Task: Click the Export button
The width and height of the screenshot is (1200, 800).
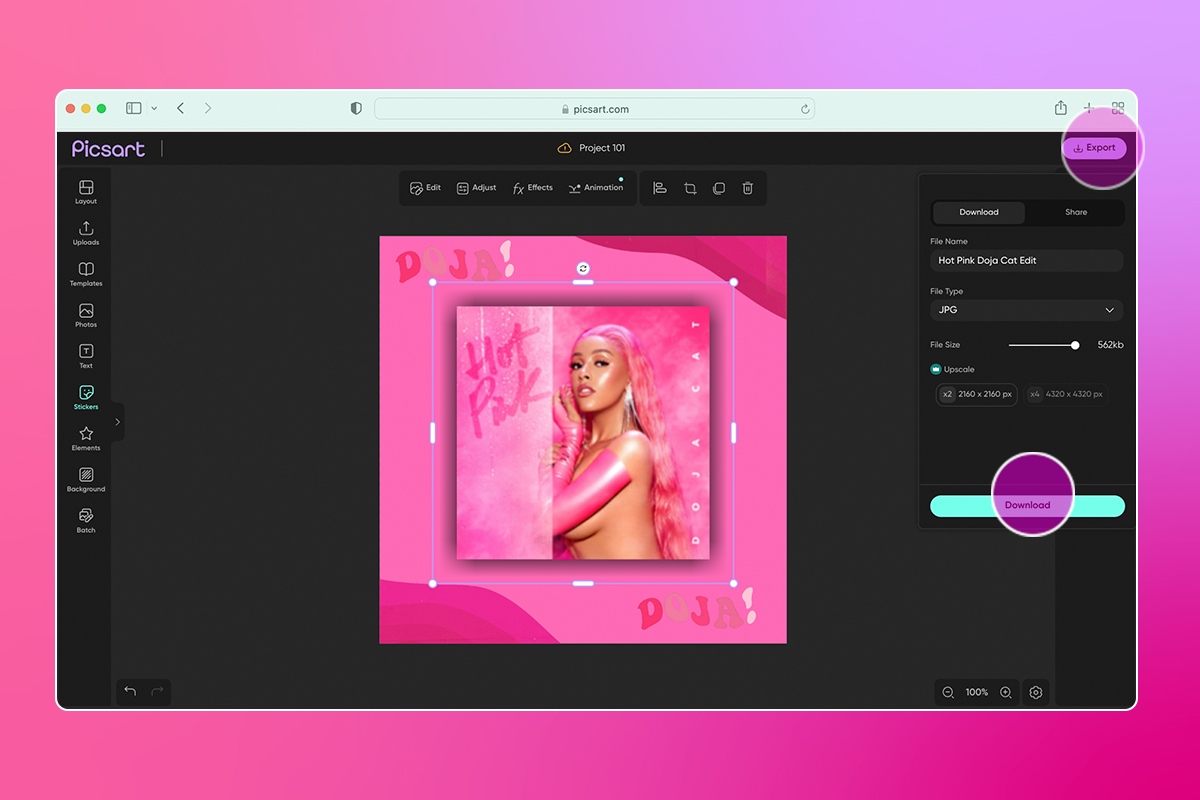Action: [x=1094, y=147]
